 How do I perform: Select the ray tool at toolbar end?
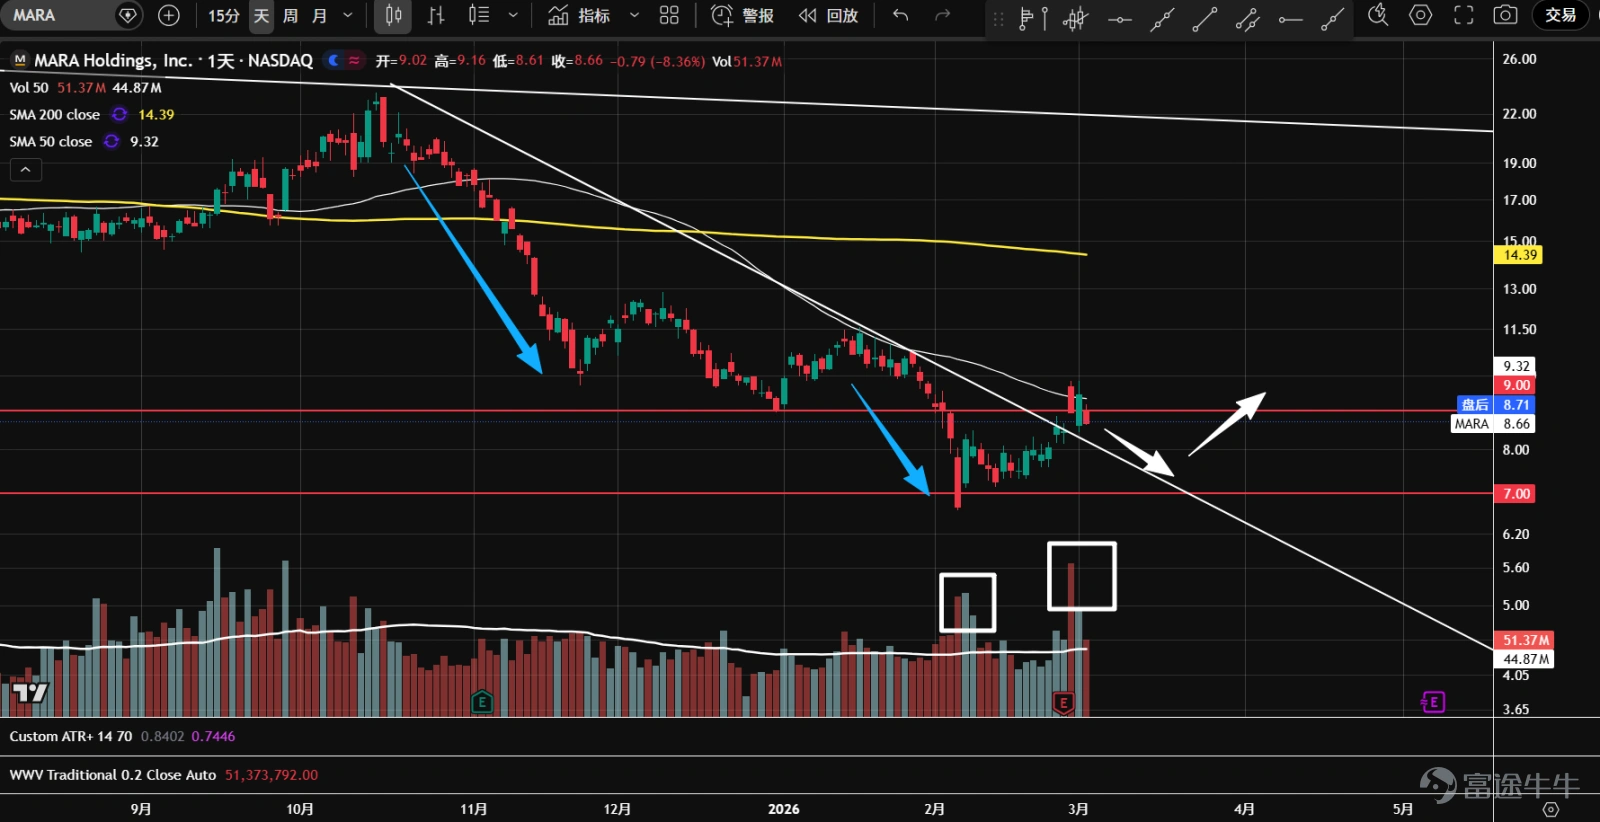tap(1333, 18)
